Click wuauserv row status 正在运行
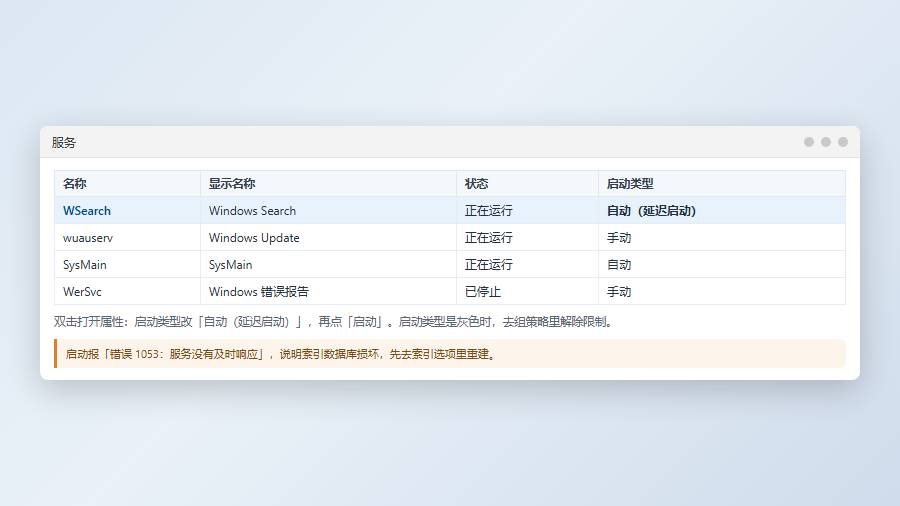Image resolution: width=900 pixels, height=506 pixels. tap(488, 238)
